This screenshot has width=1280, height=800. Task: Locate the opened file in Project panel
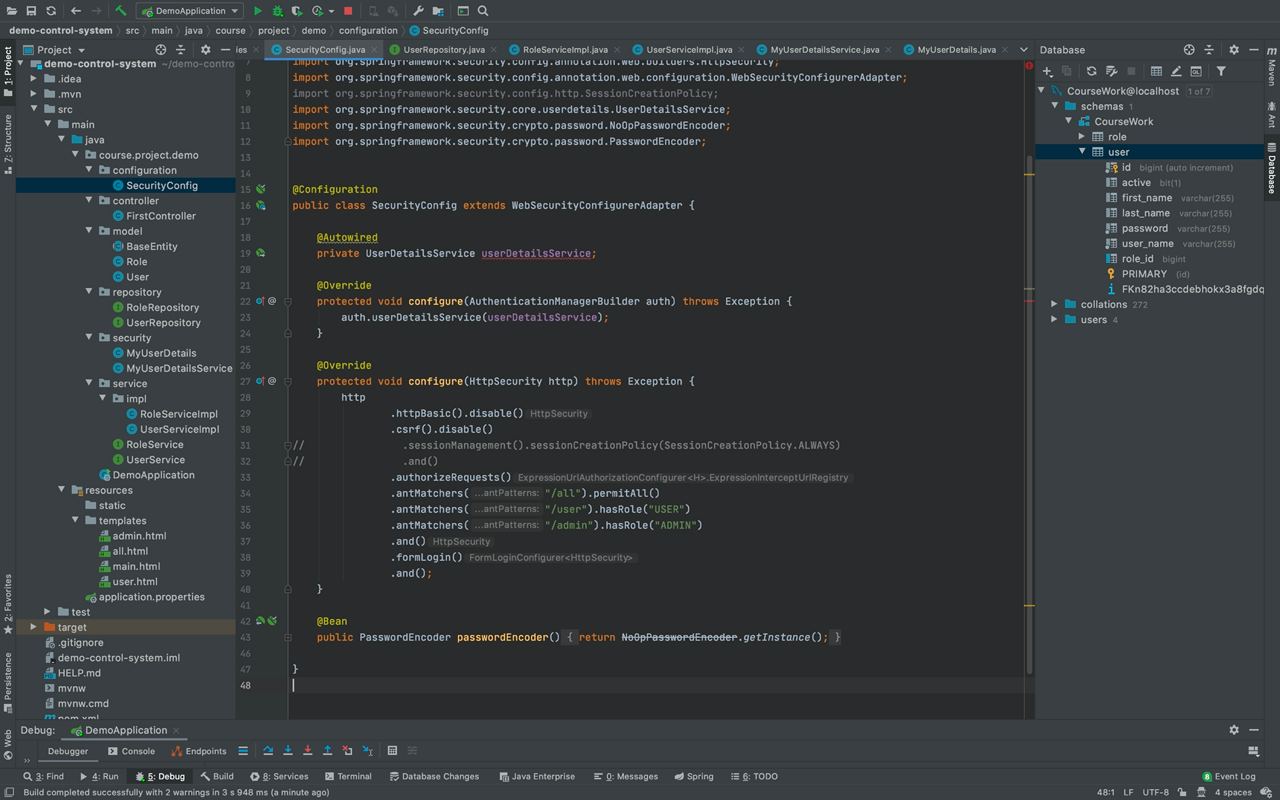pos(161,49)
